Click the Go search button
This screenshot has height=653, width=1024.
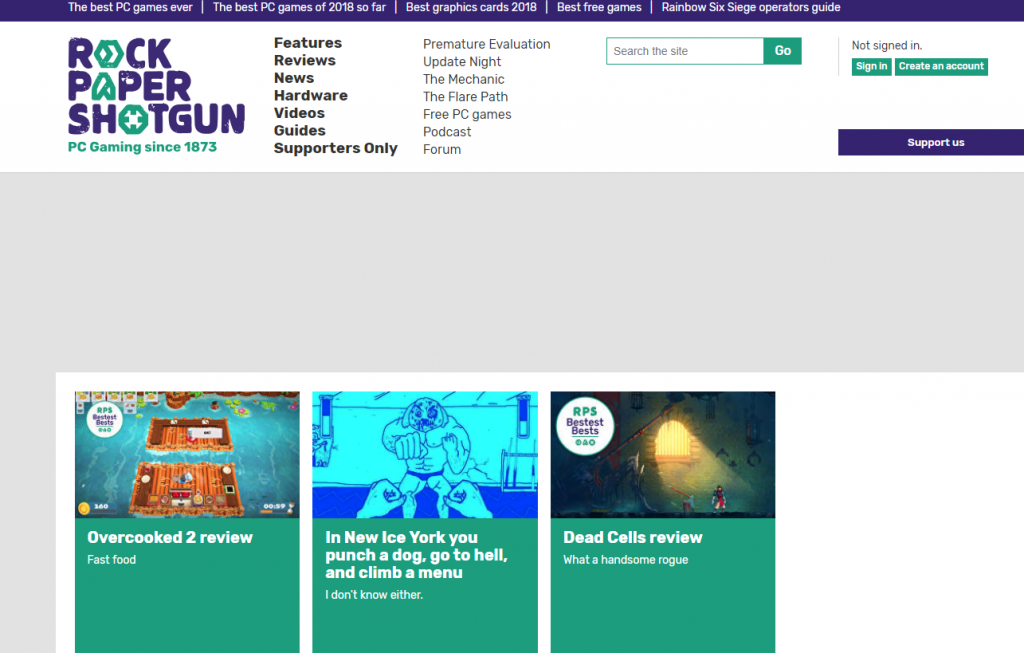pyautogui.click(x=782, y=51)
